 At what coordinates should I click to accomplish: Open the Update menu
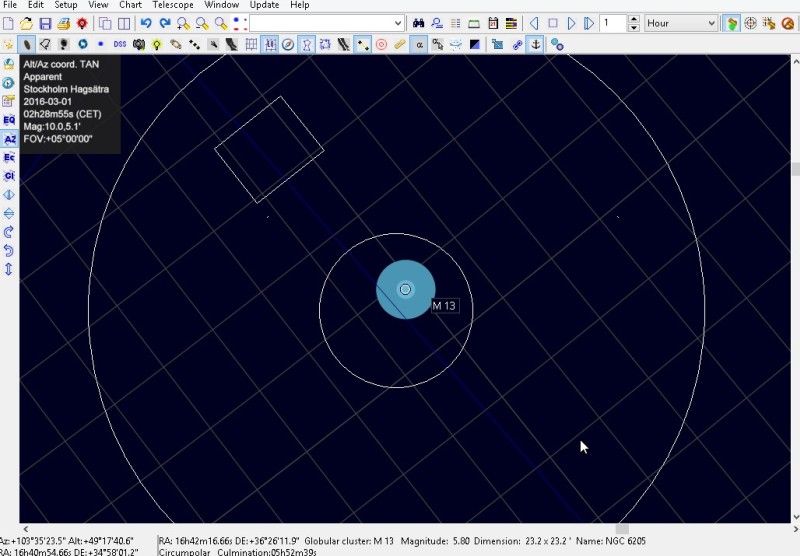tap(264, 5)
